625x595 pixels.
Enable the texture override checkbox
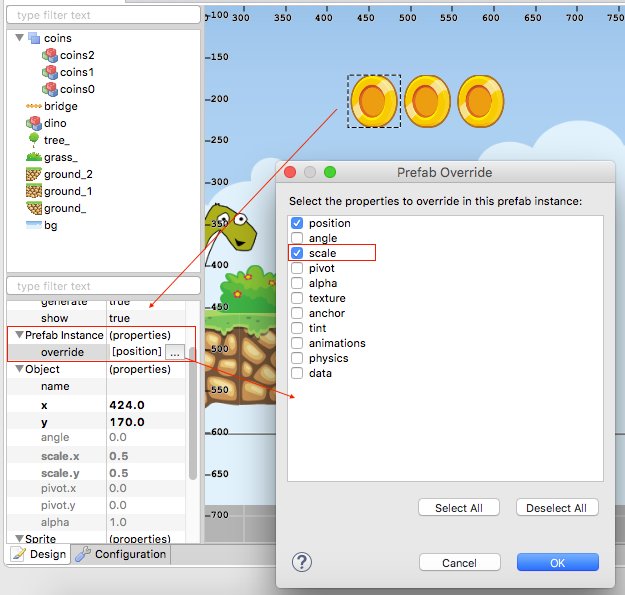click(297, 298)
